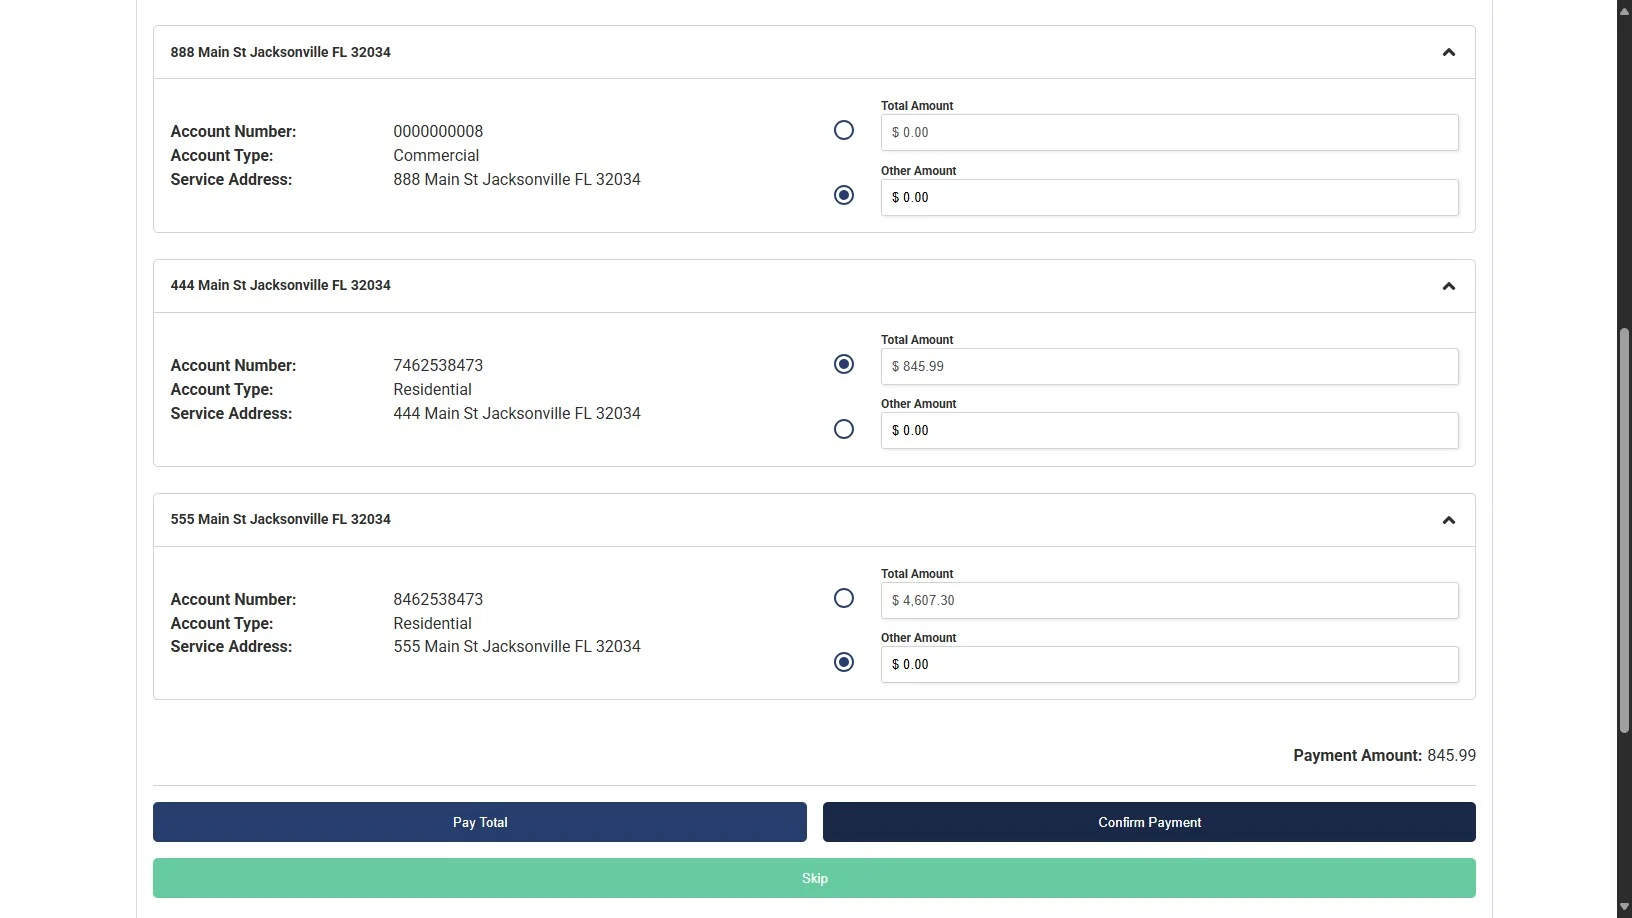Select Total Amount radio for account 0000000008
This screenshot has height=918, width=1632.
pyautogui.click(x=844, y=130)
